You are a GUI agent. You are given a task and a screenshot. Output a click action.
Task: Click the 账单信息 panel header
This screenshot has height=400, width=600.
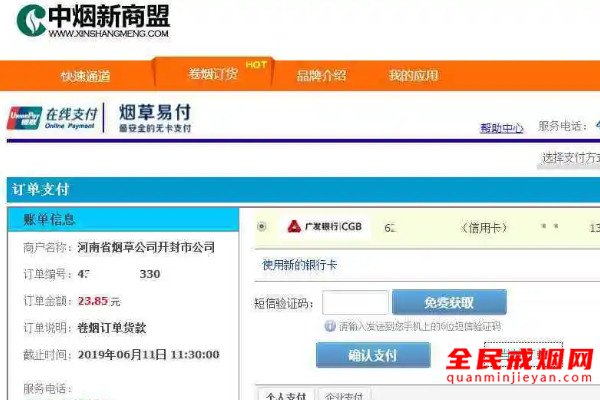[x=123, y=220]
